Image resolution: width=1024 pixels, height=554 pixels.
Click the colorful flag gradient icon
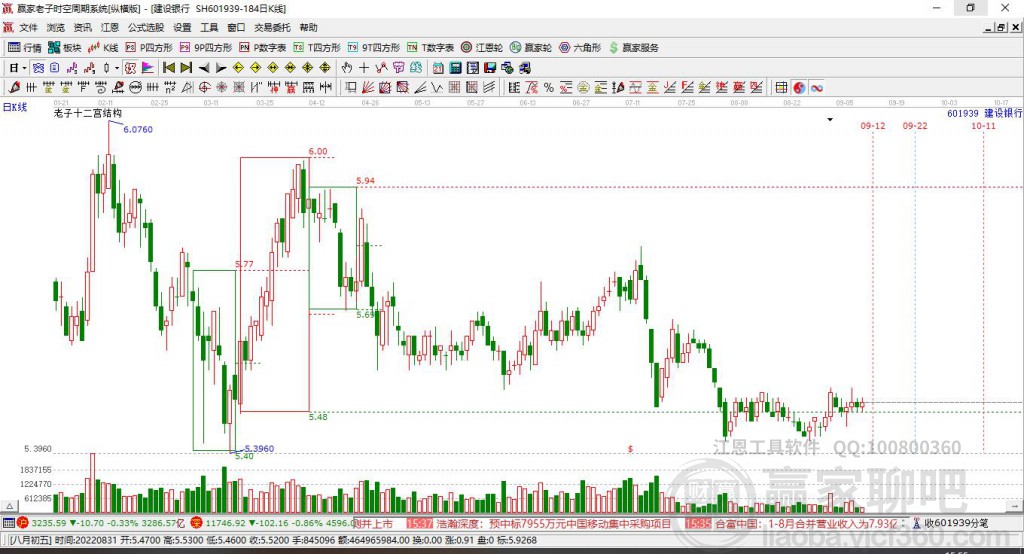(148, 68)
